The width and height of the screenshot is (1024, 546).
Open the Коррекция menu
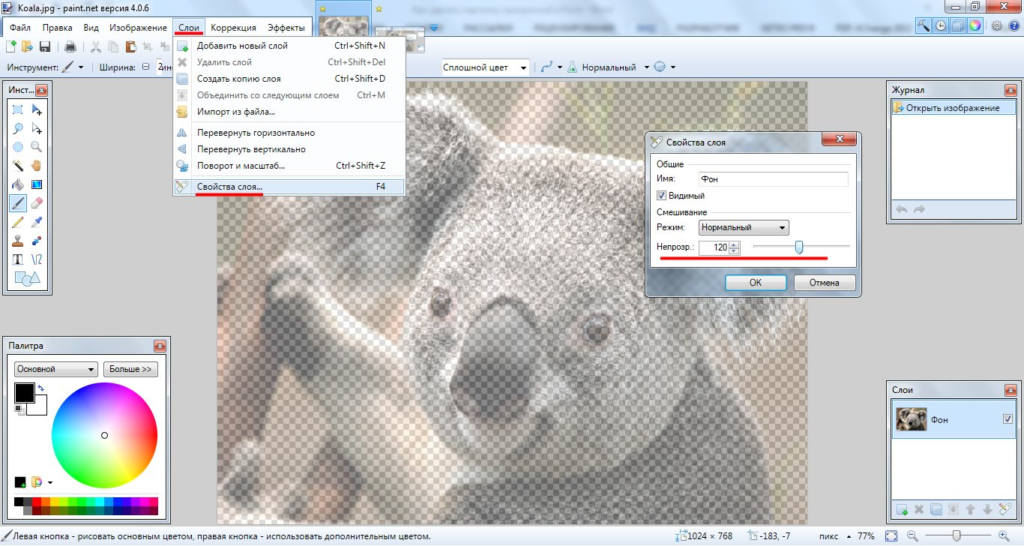(233, 27)
